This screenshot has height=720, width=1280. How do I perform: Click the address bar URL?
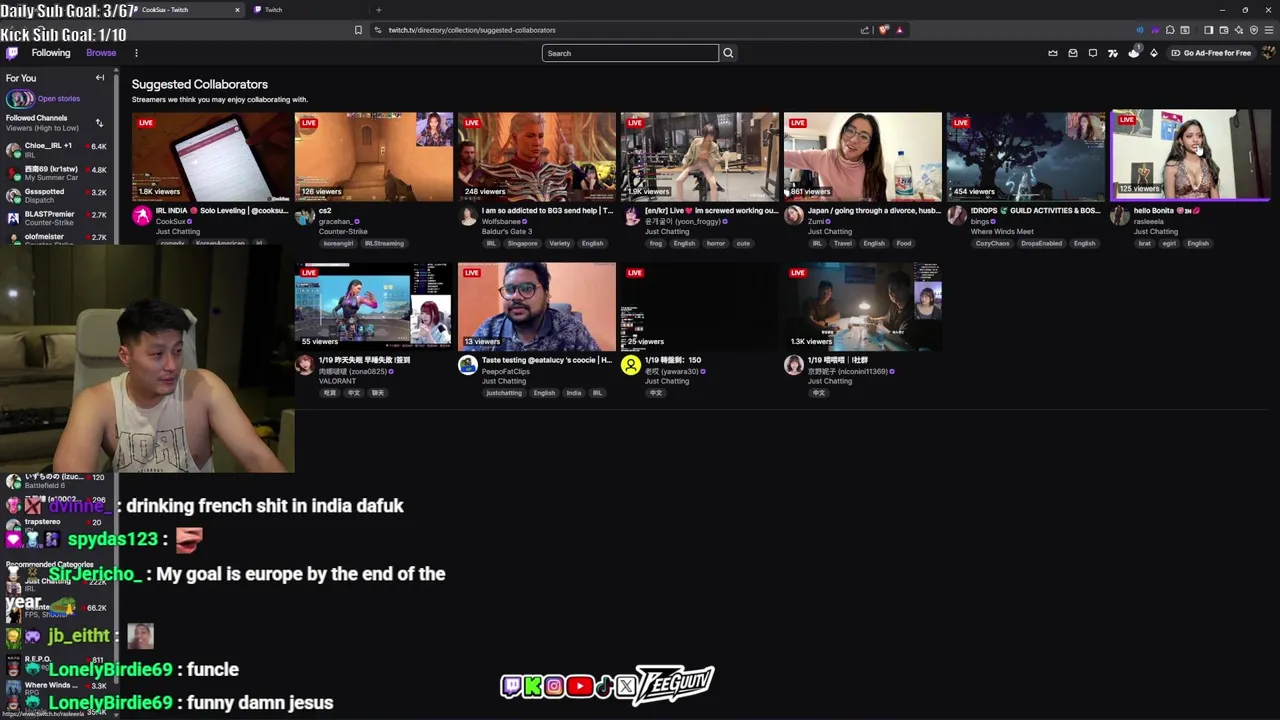click(x=472, y=30)
